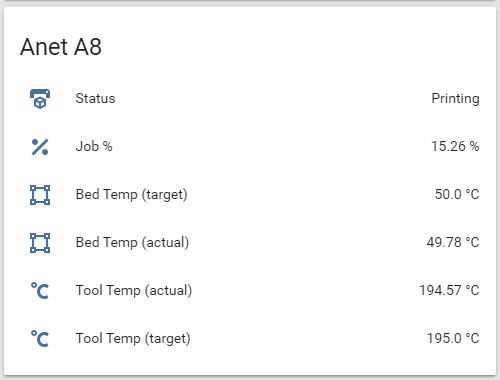Click the Printing status value
This screenshot has width=500, height=380.
point(455,99)
